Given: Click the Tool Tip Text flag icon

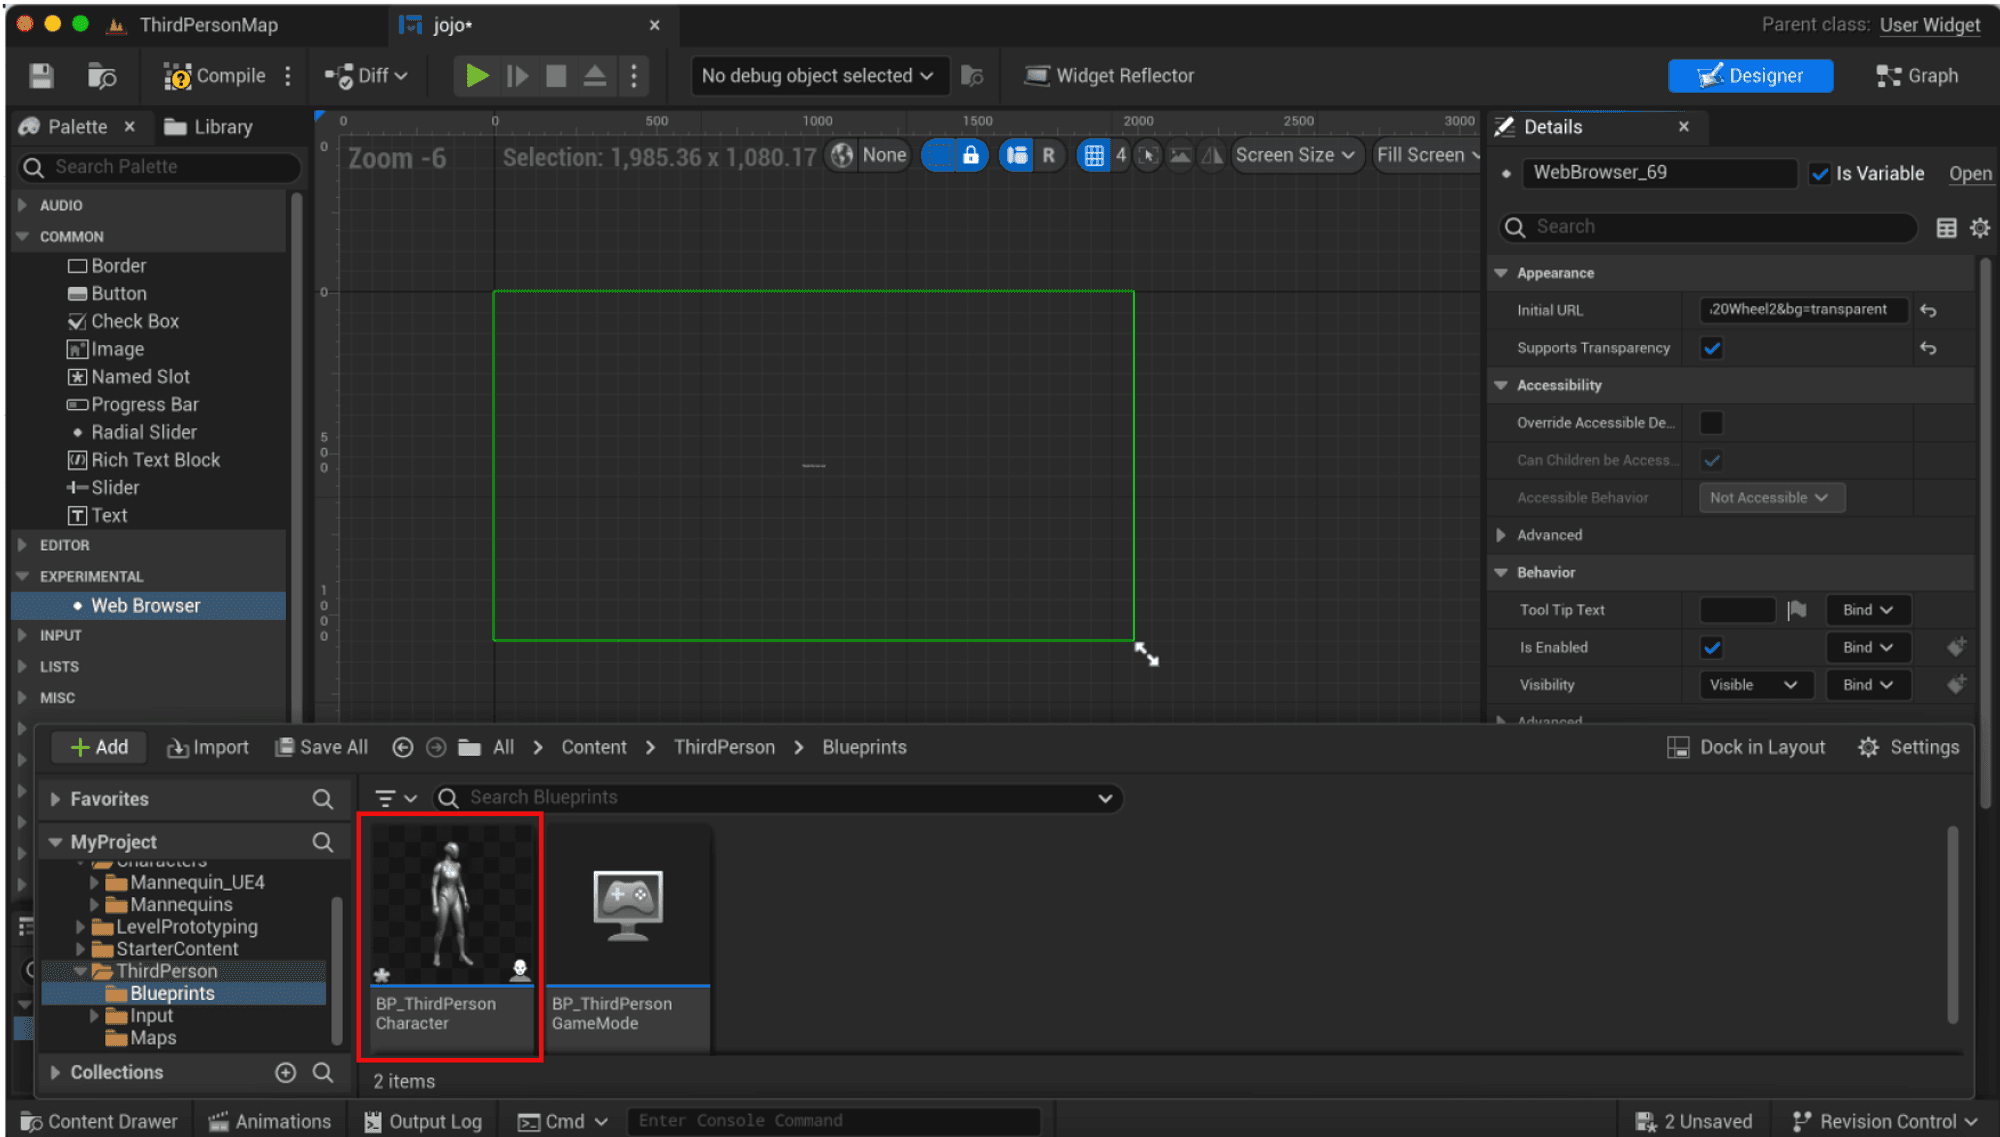Looking at the screenshot, I should [1797, 610].
